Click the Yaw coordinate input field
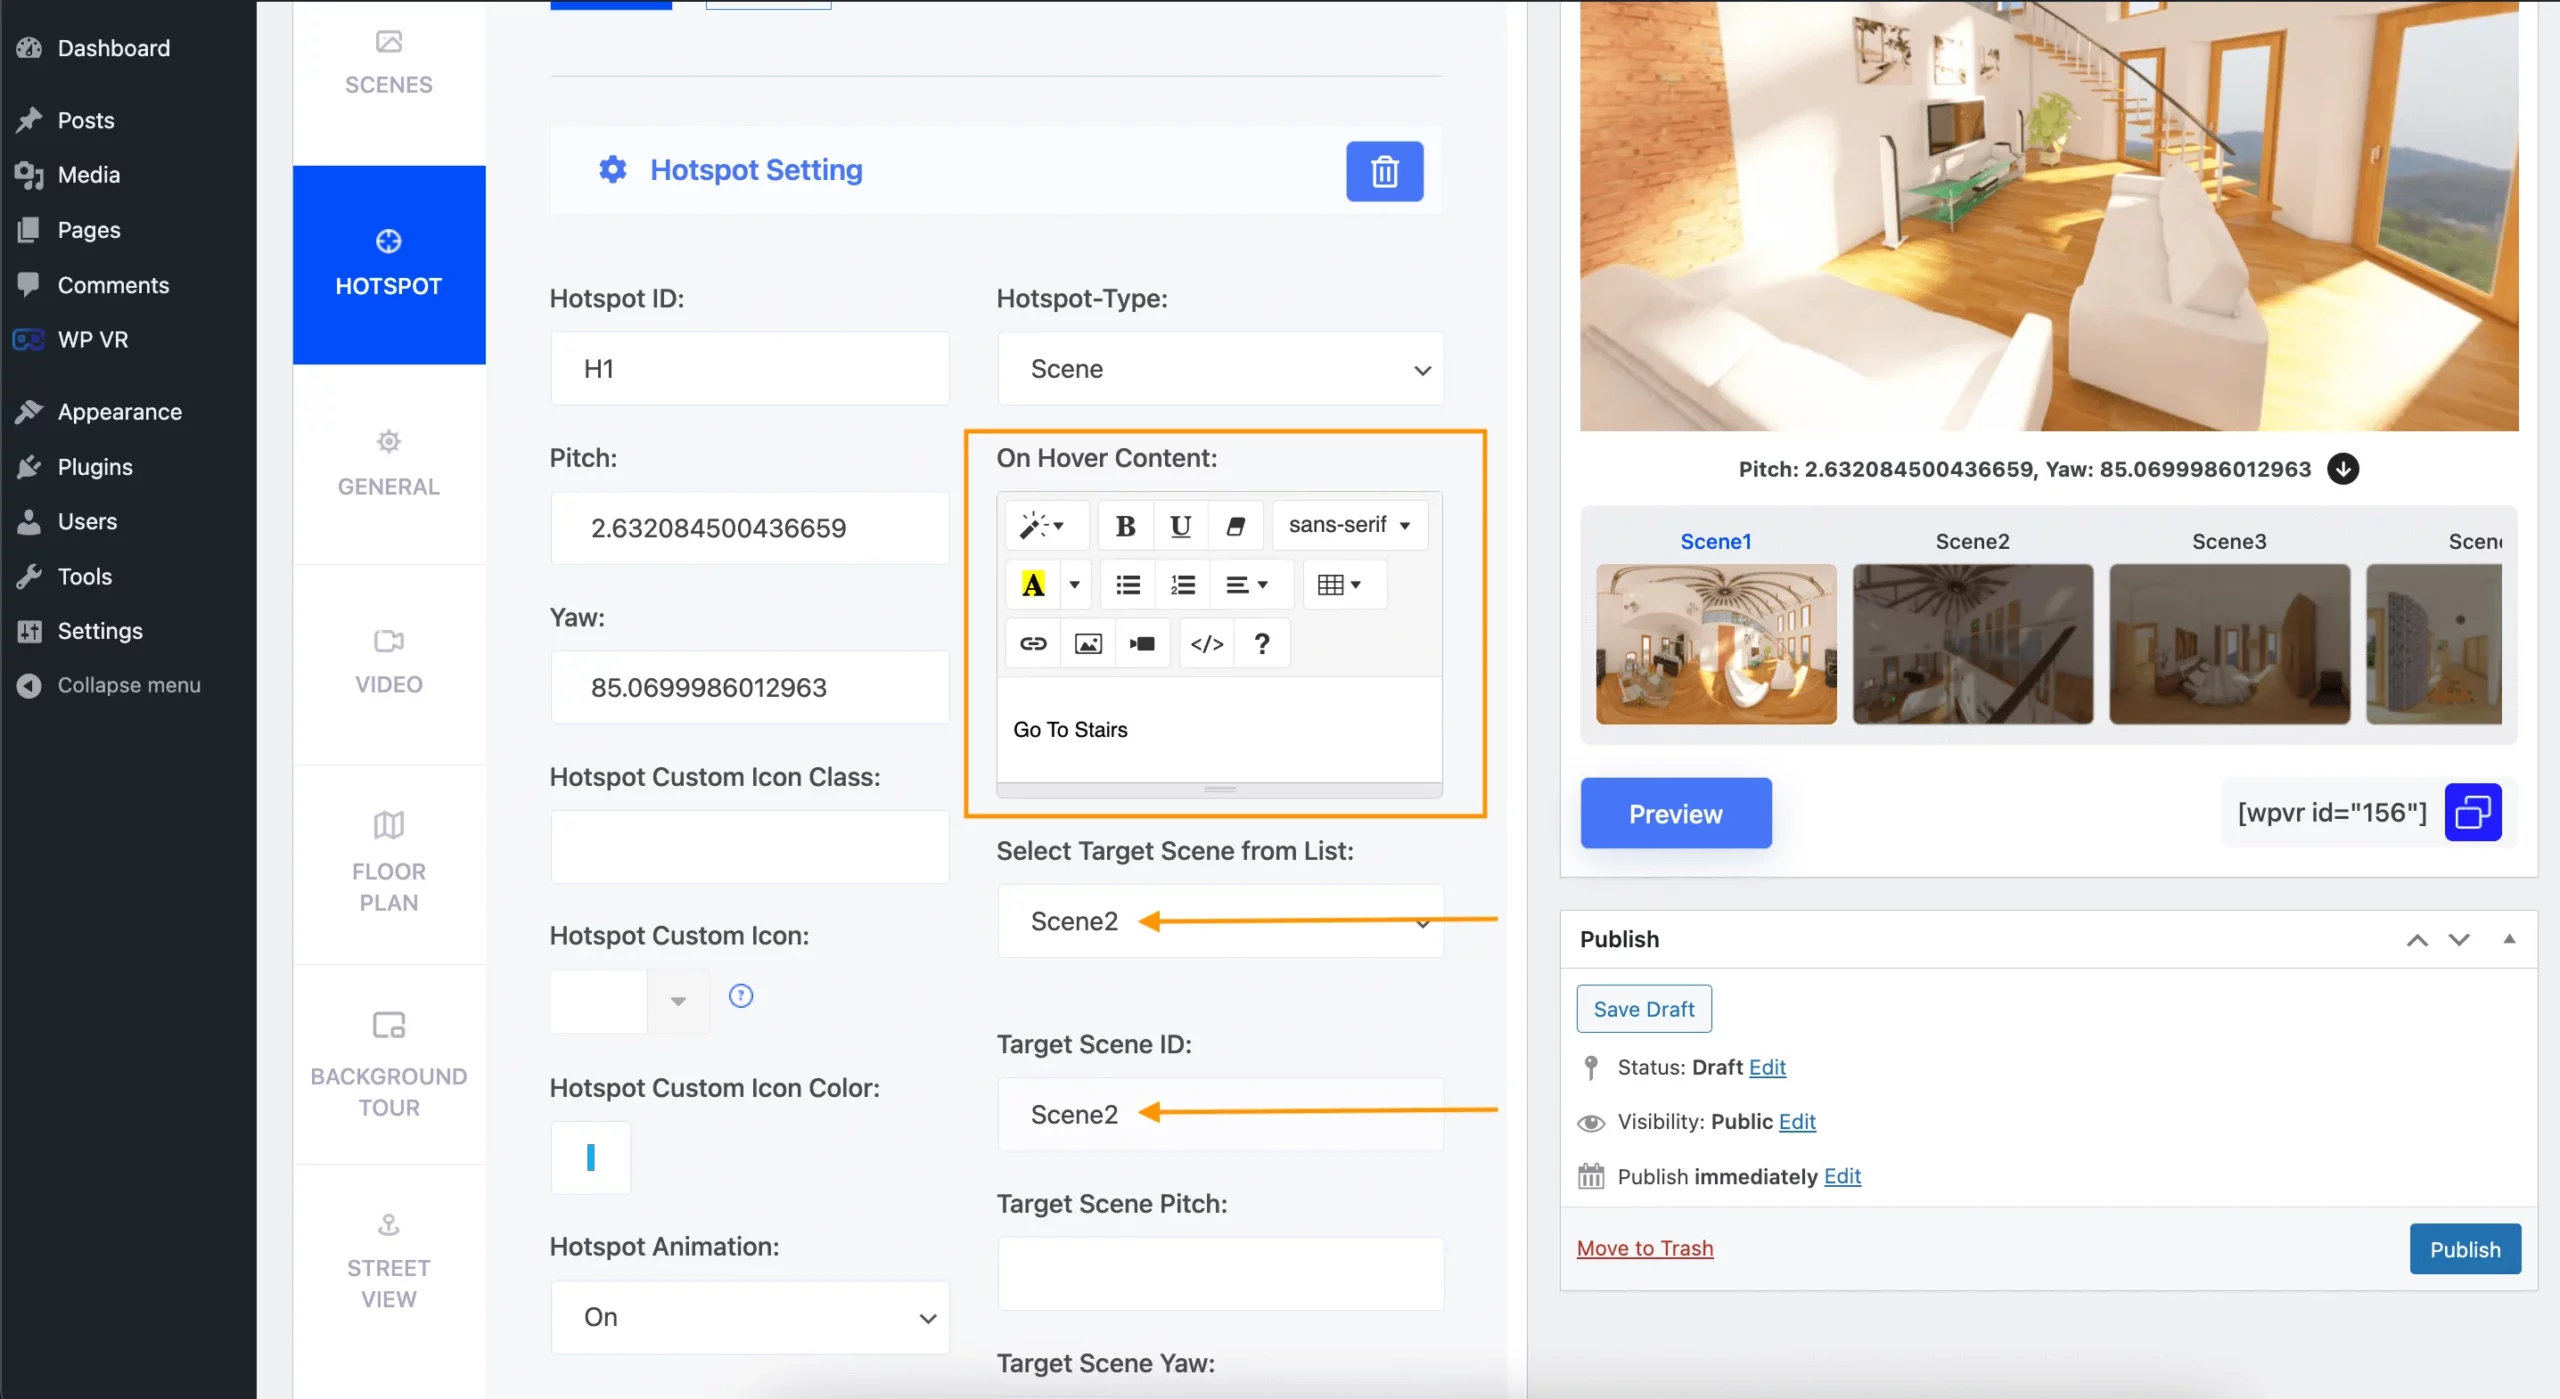The image size is (2560, 1399). click(x=749, y=686)
